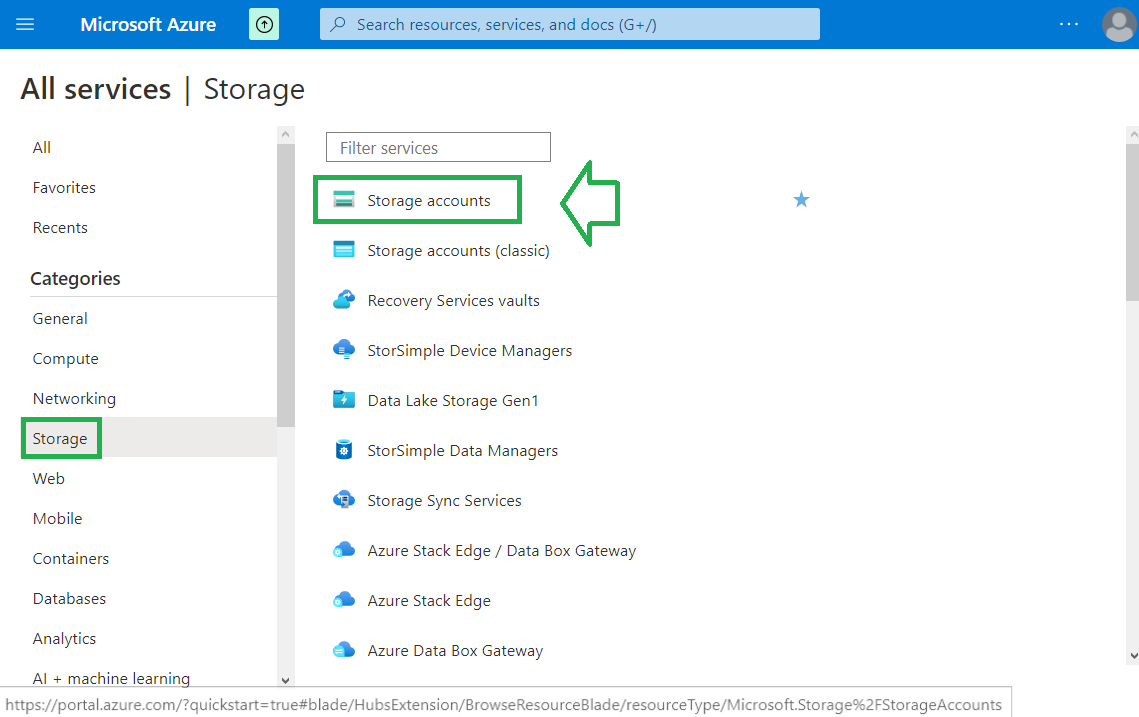
Task: Click the Recovery Services vaults icon
Action: (x=344, y=300)
